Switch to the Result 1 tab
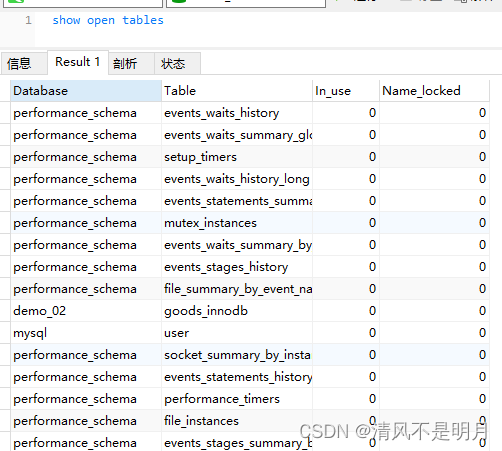This screenshot has width=502, height=451. click(x=78, y=62)
